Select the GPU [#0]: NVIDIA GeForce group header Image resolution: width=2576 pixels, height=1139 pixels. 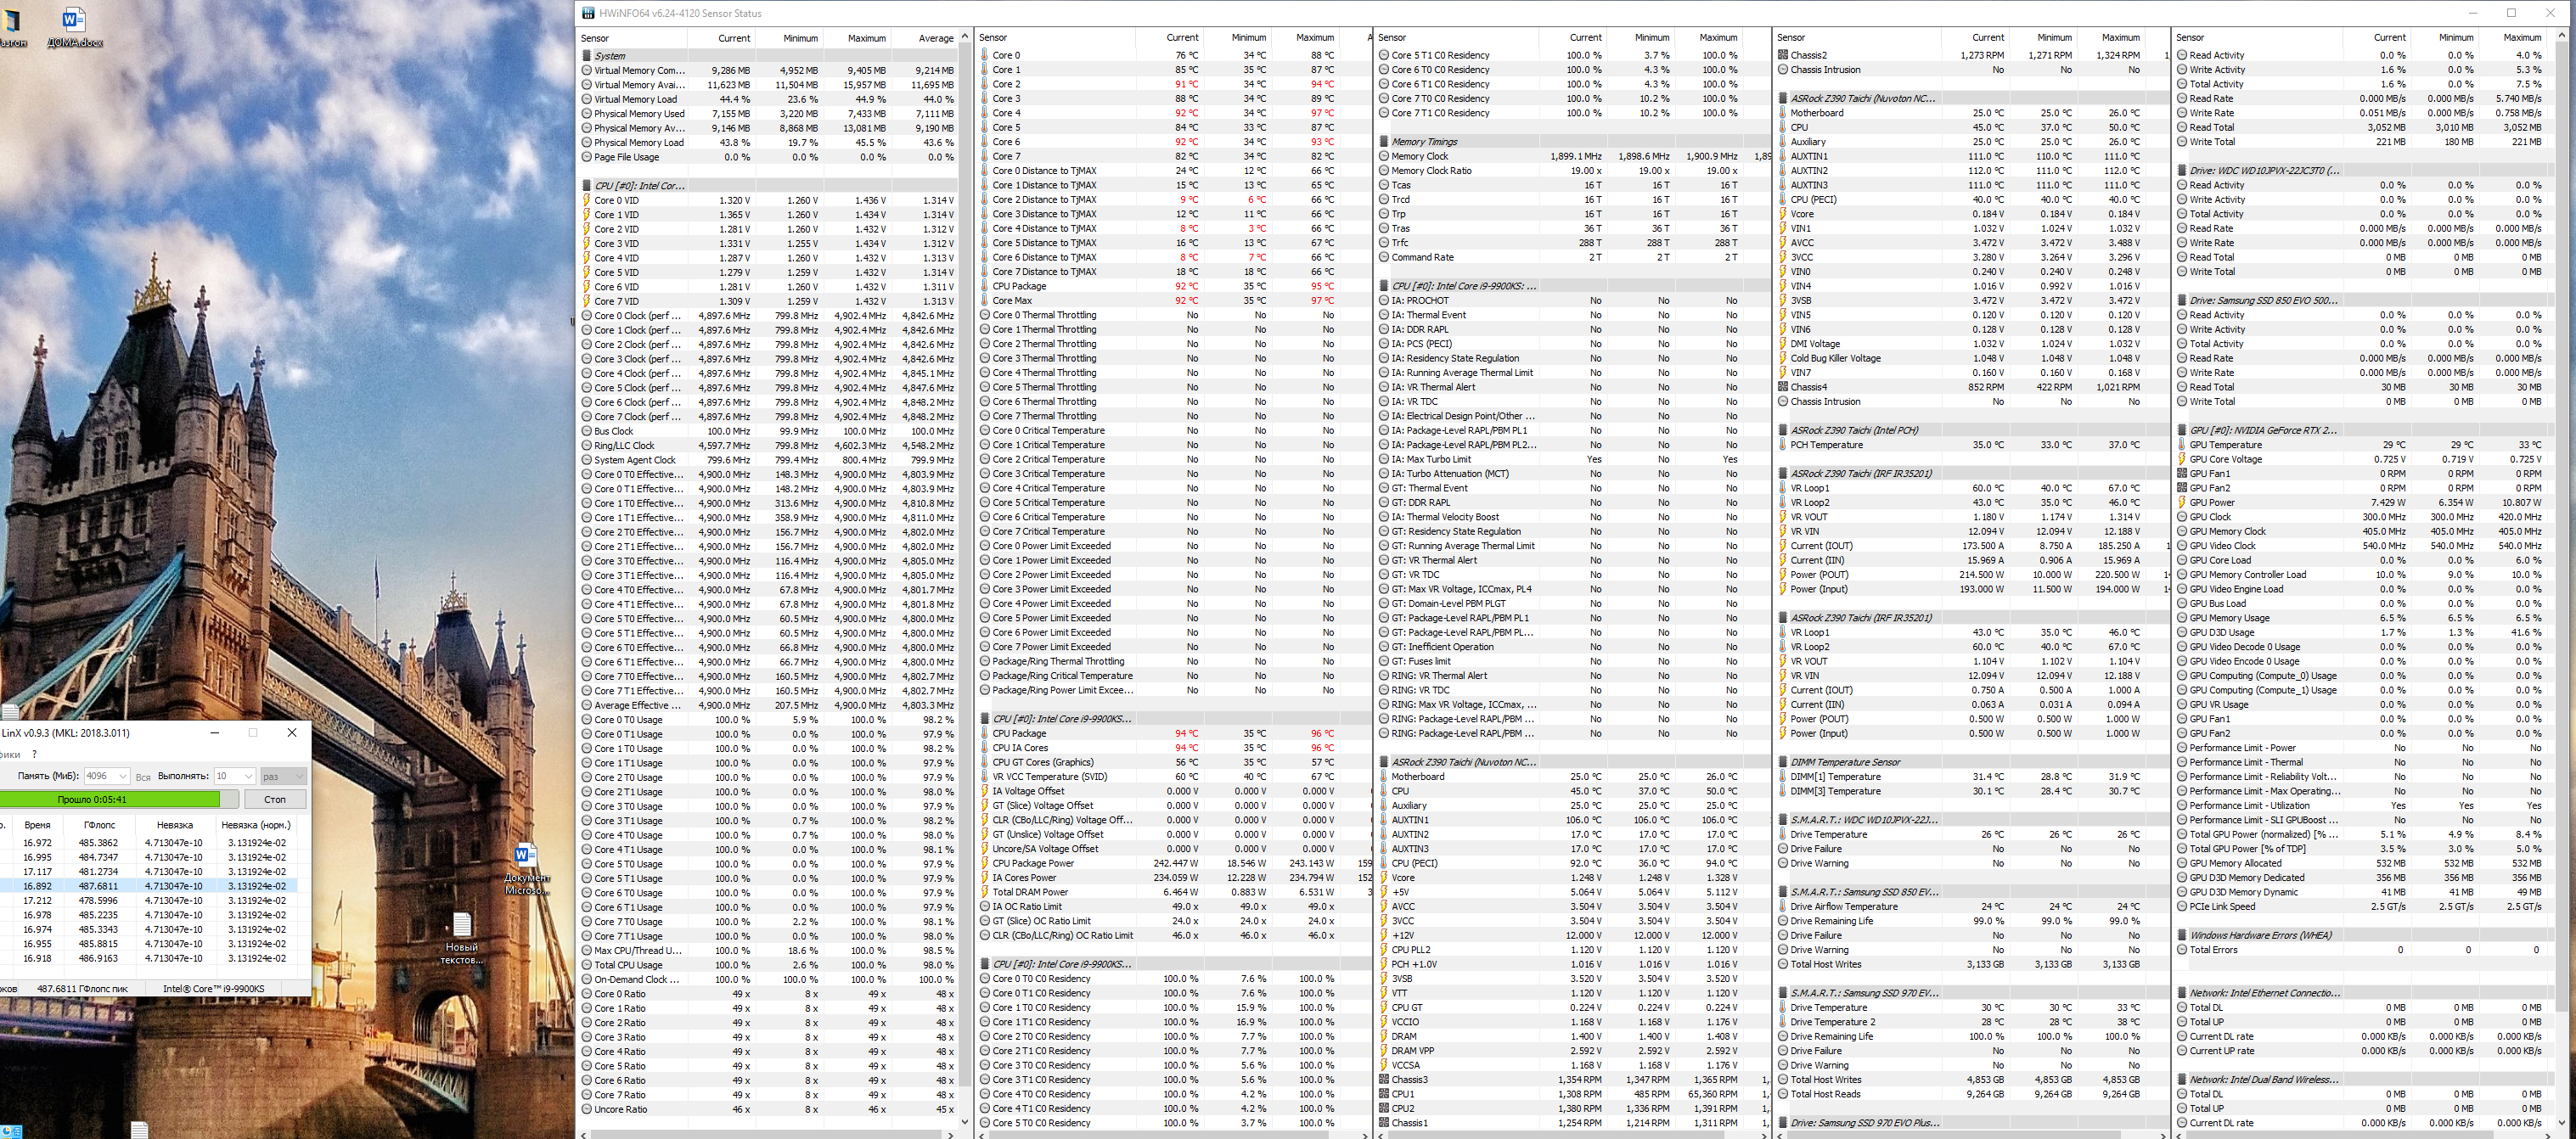[x=2263, y=430]
